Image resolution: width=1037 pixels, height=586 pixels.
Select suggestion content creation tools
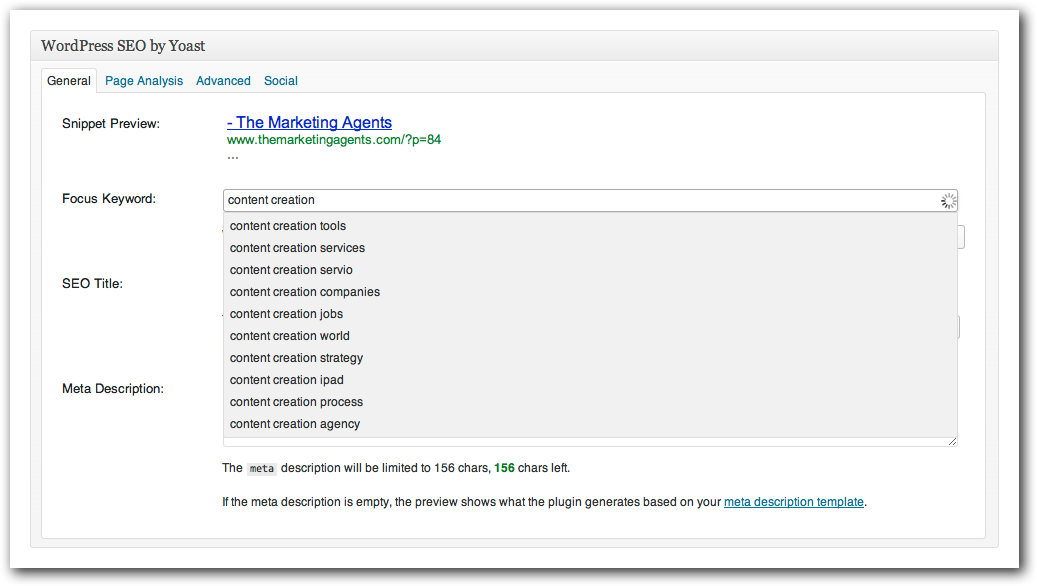(x=590, y=226)
